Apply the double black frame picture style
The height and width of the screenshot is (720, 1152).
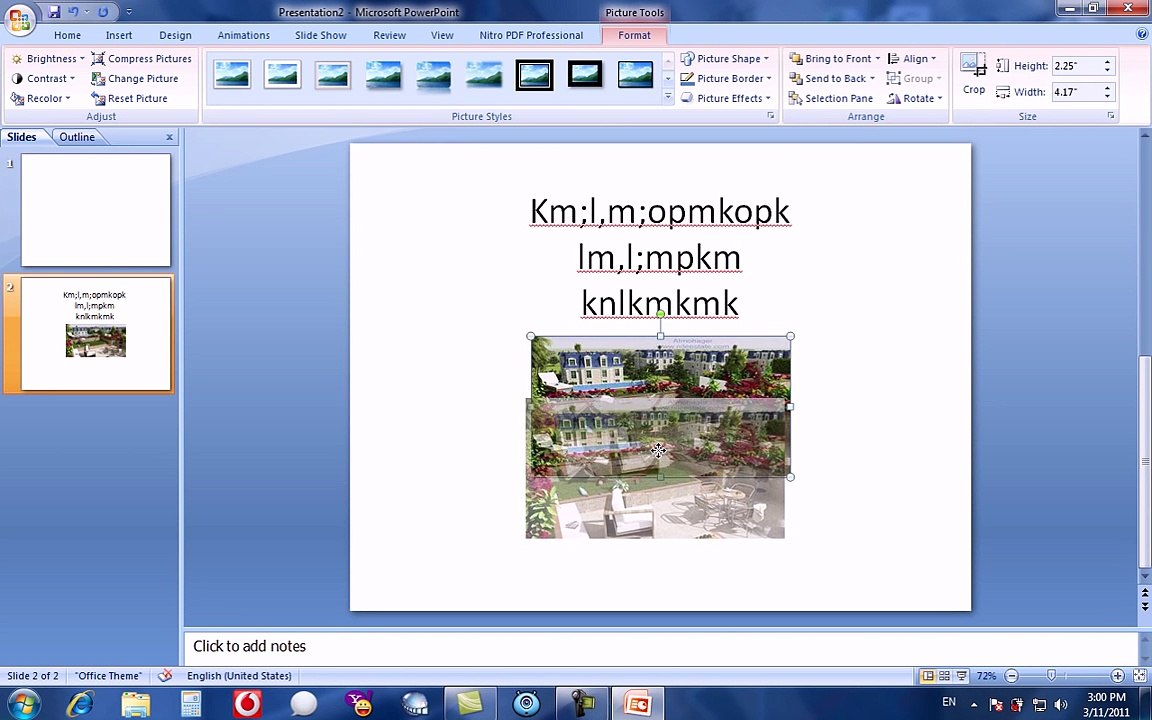534,75
